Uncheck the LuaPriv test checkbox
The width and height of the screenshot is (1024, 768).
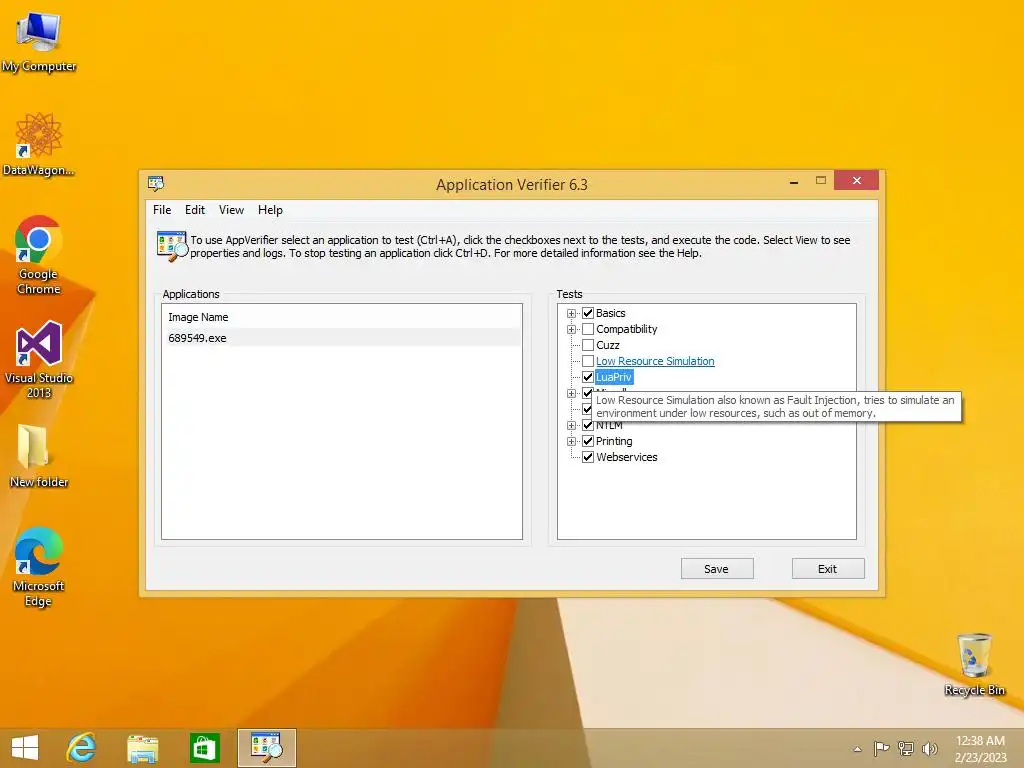[x=588, y=377]
